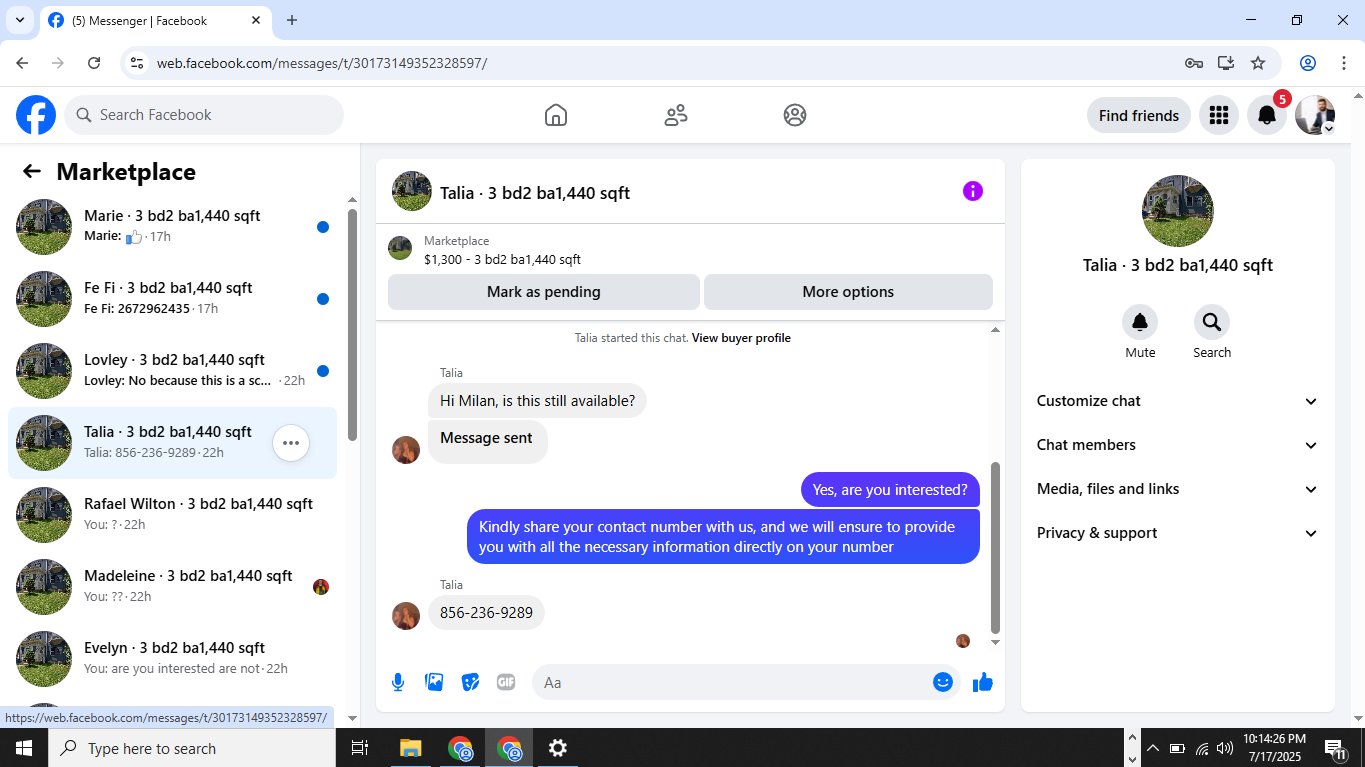Open Chrome profile icon

pyautogui.click(x=1308, y=63)
